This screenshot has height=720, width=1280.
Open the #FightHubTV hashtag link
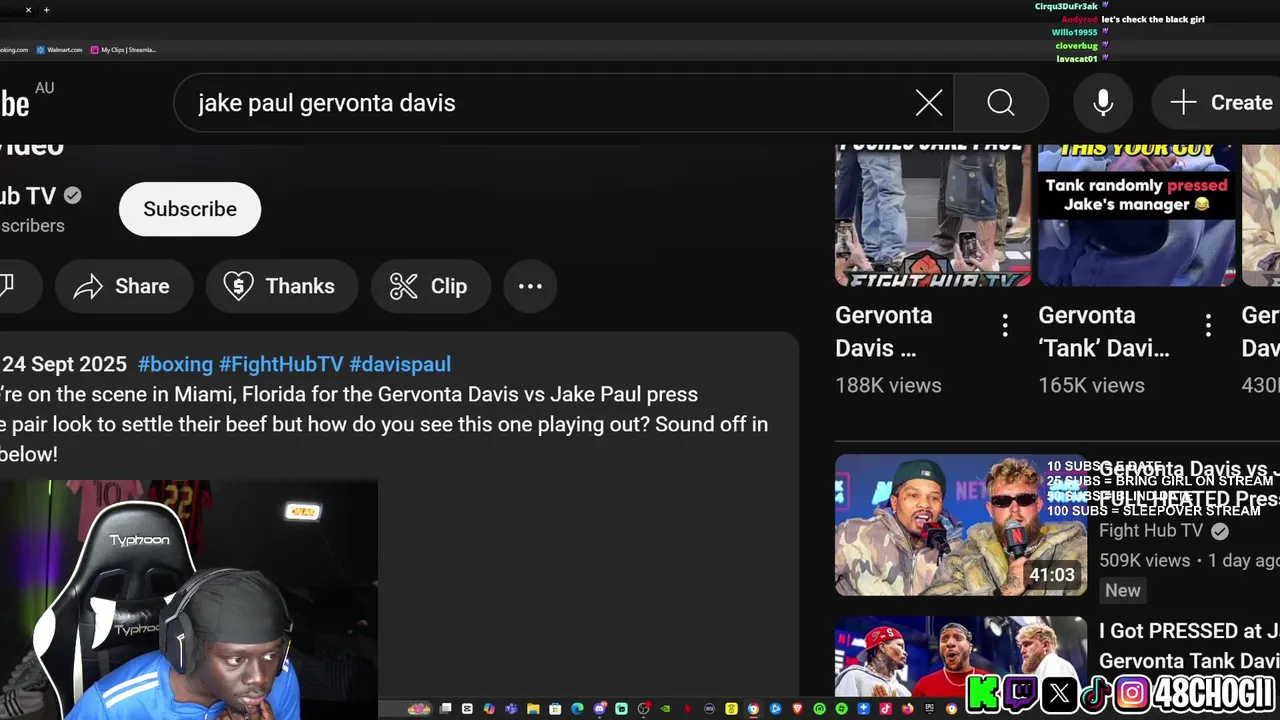pos(281,364)
